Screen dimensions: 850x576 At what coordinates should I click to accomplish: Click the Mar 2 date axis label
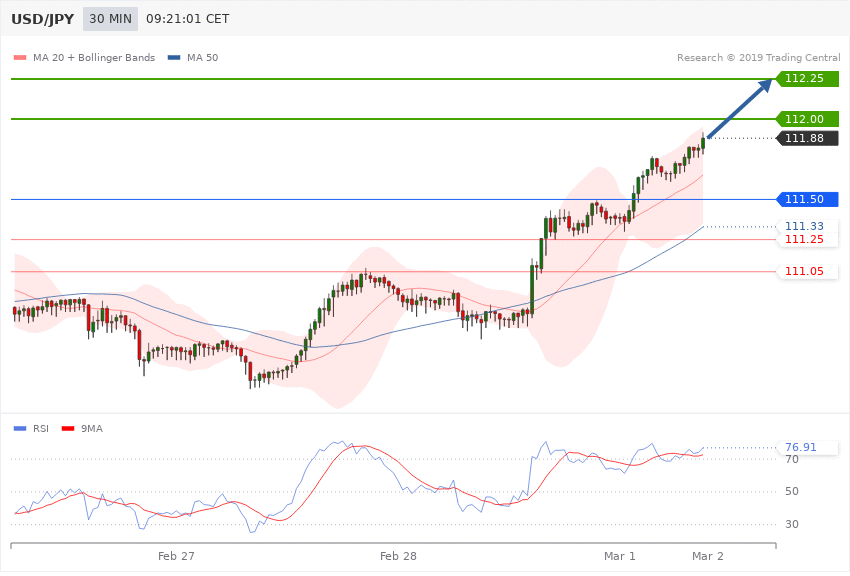707,556
